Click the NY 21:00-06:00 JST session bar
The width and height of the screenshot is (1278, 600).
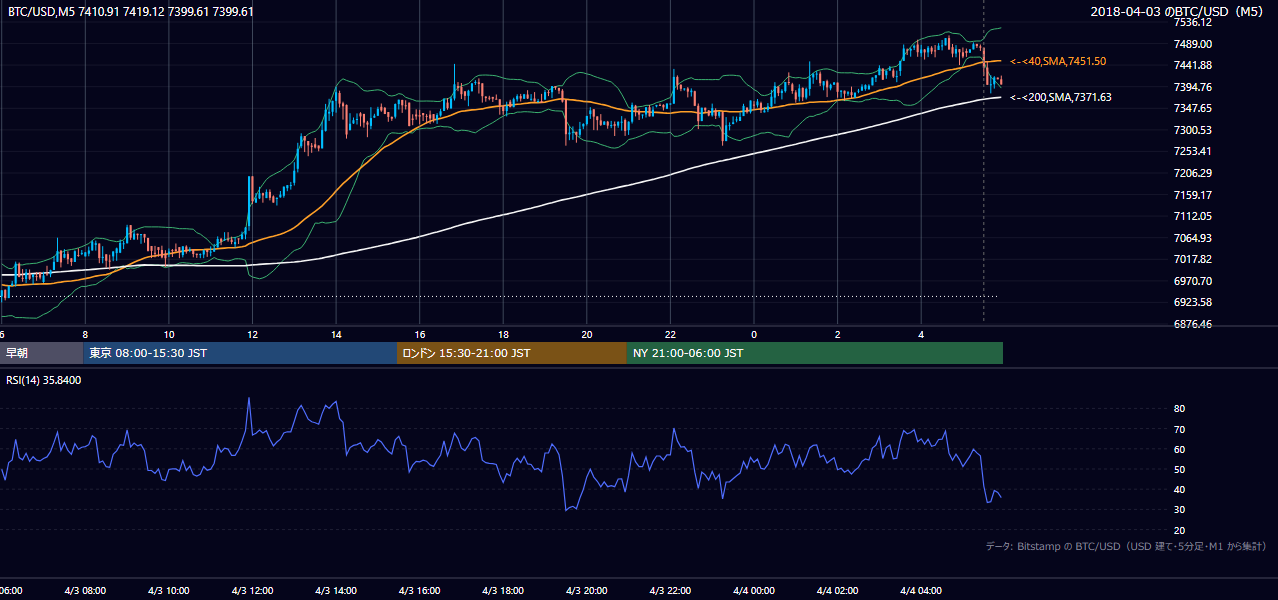(x=815, y=353)
